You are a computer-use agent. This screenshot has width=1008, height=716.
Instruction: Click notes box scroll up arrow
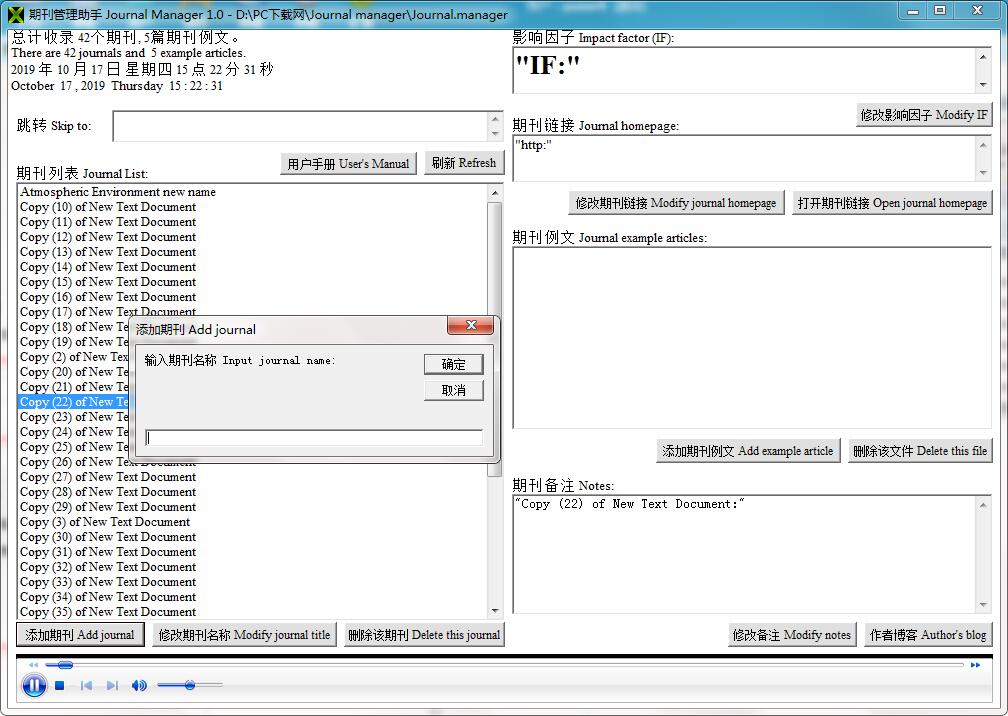983,505
